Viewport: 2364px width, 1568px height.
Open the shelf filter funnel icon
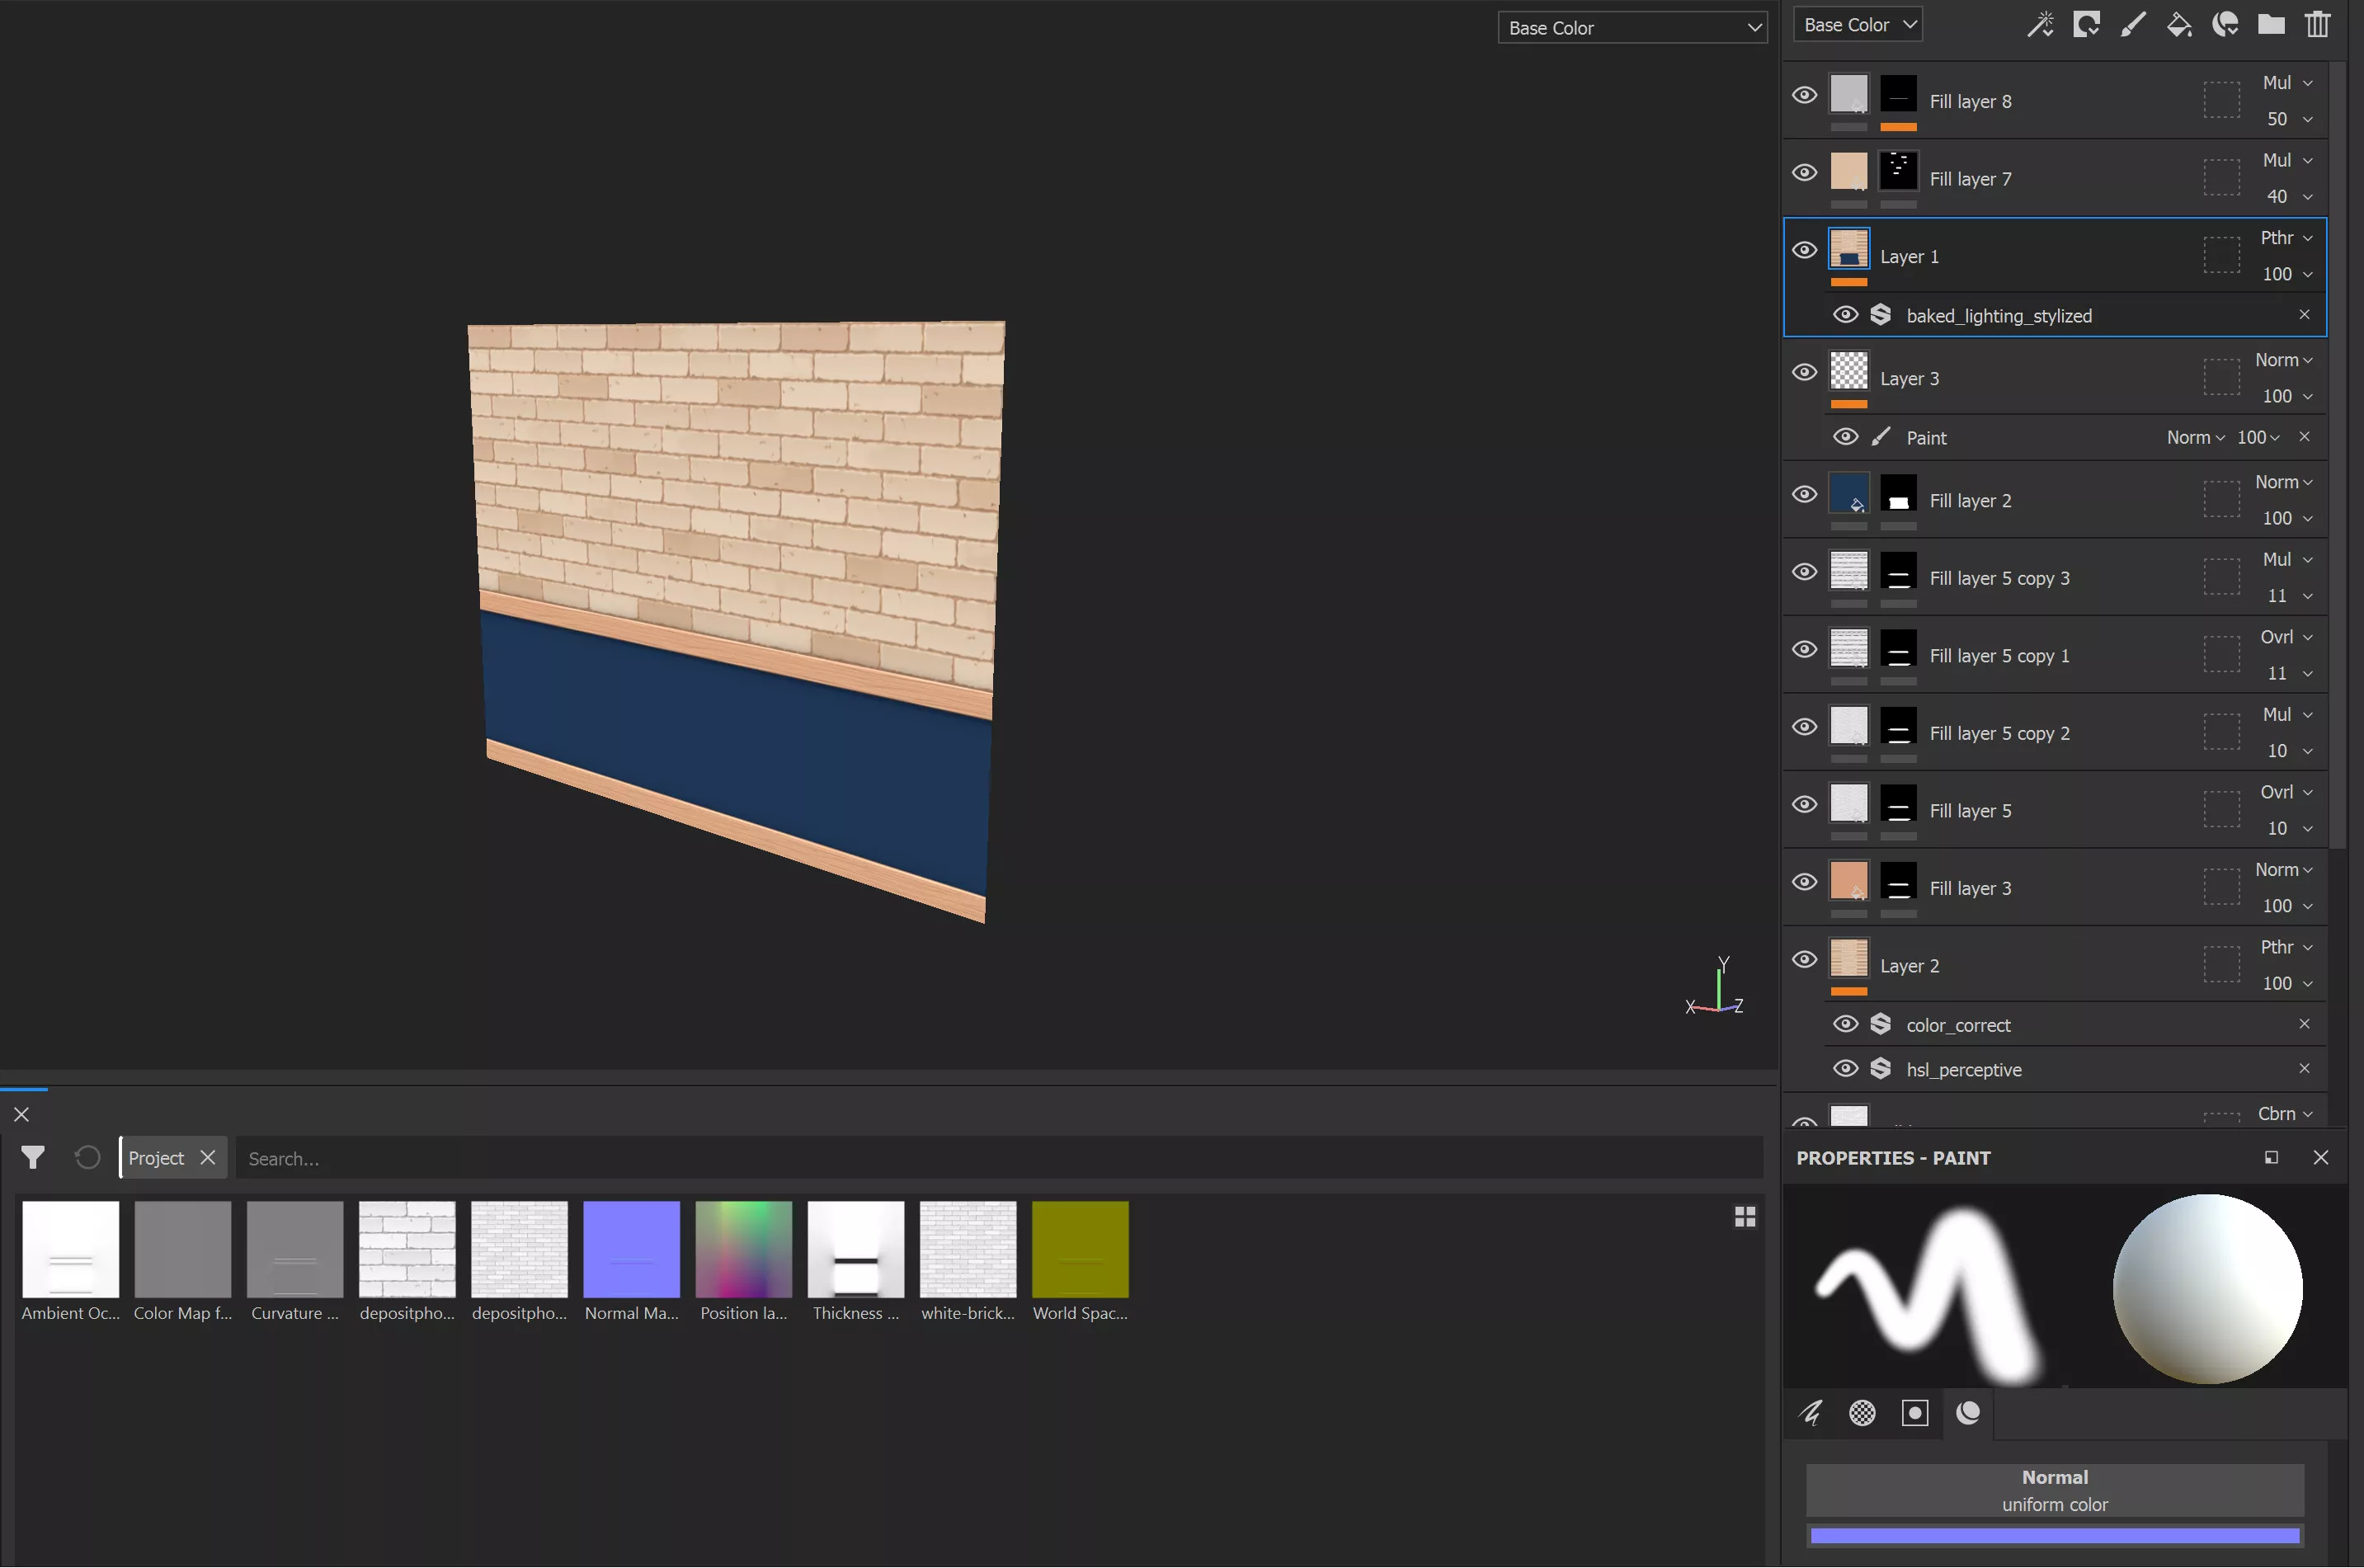33,1157
